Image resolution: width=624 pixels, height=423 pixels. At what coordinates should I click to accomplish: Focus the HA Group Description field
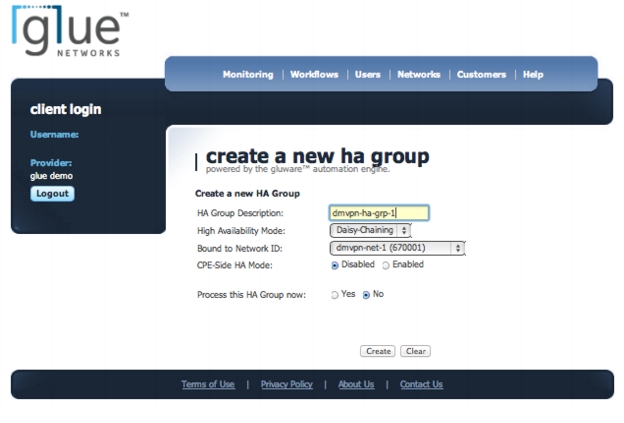tap(379, 213)
